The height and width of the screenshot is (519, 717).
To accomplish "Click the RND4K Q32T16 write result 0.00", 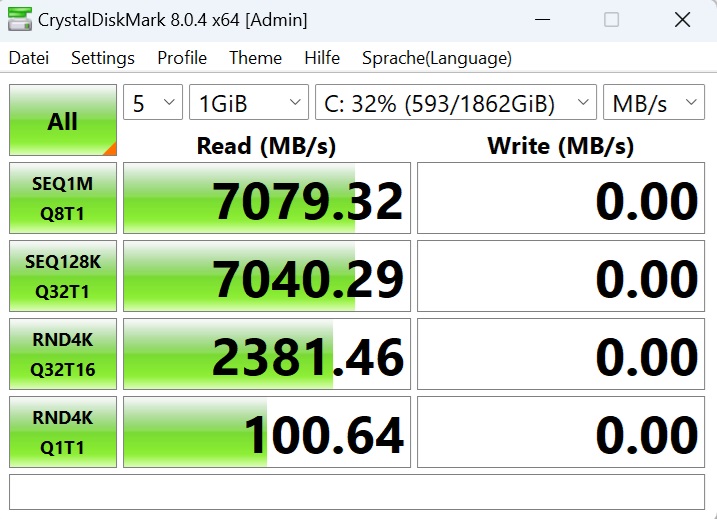I will coord(561,354).
